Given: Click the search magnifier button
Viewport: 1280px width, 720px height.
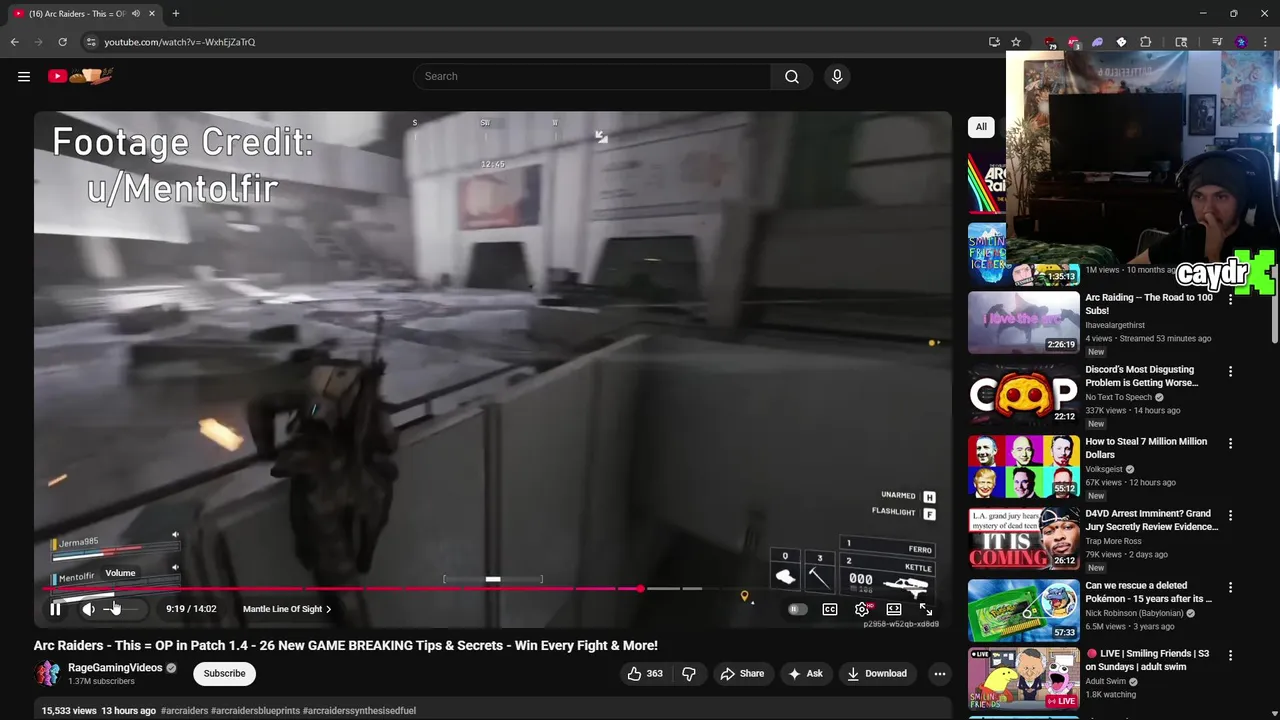Looking at the screenshot, I should 791,76.
